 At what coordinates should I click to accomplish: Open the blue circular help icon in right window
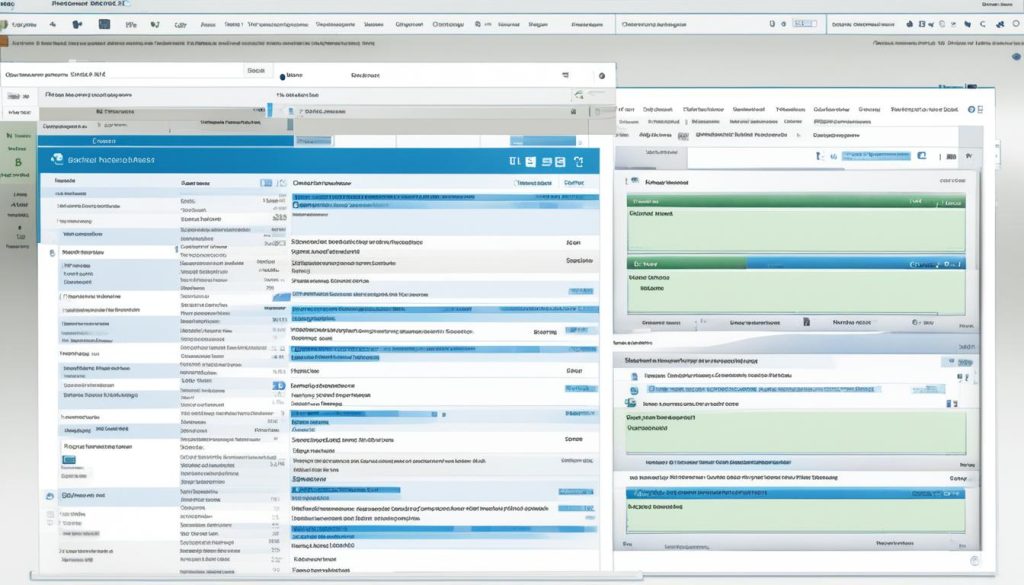(971, 110)
